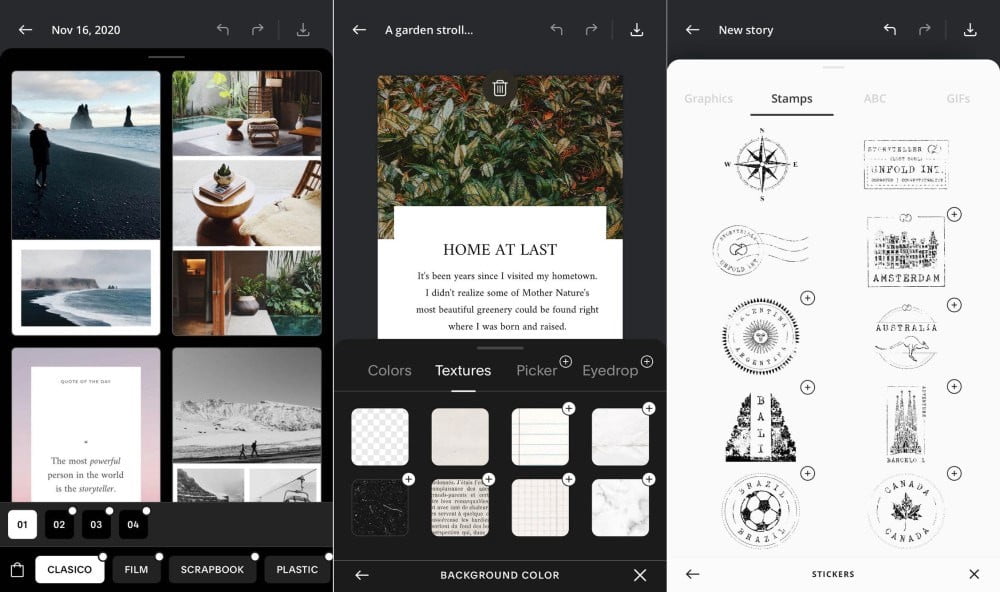
Task: Select the transparent checkerboard texture swatch
Action: pos(380,437)
